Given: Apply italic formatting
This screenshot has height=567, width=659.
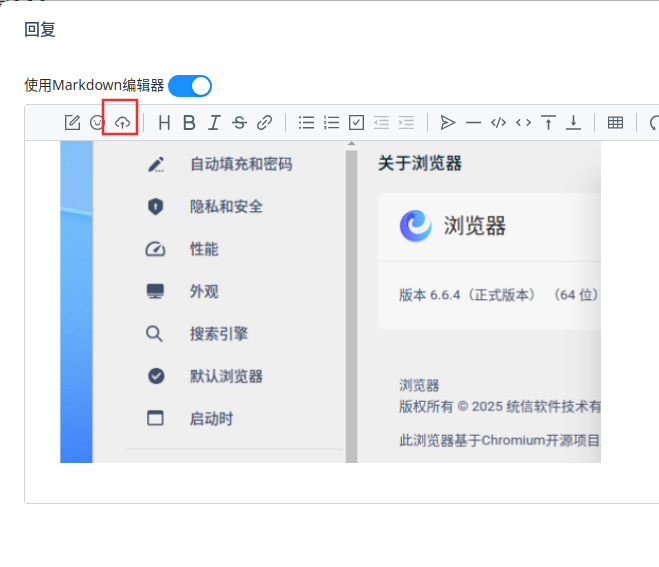Looking at the screenshot, I should [x=214, y=123].
